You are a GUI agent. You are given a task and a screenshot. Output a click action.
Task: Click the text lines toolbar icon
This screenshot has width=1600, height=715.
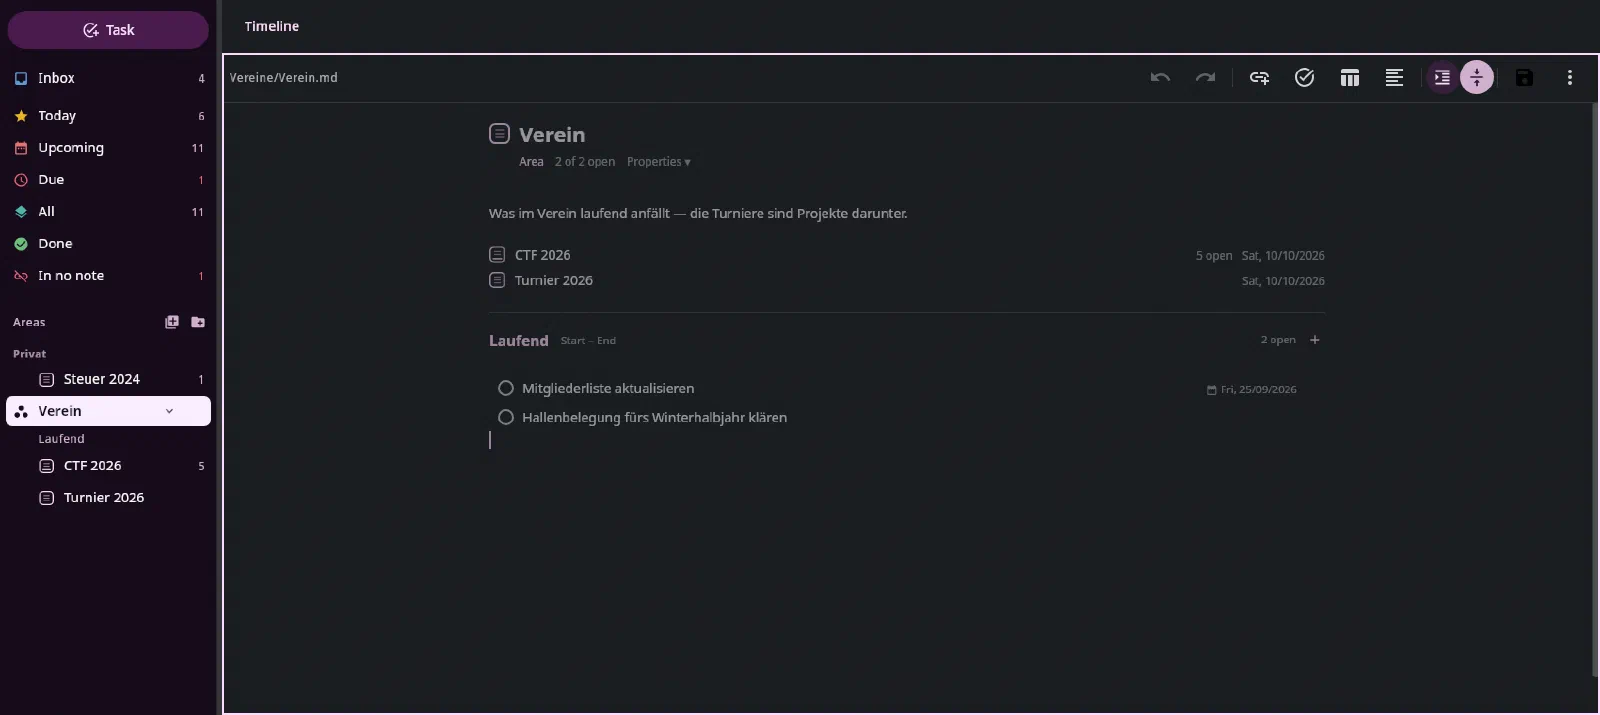[x=1394, y=78]
